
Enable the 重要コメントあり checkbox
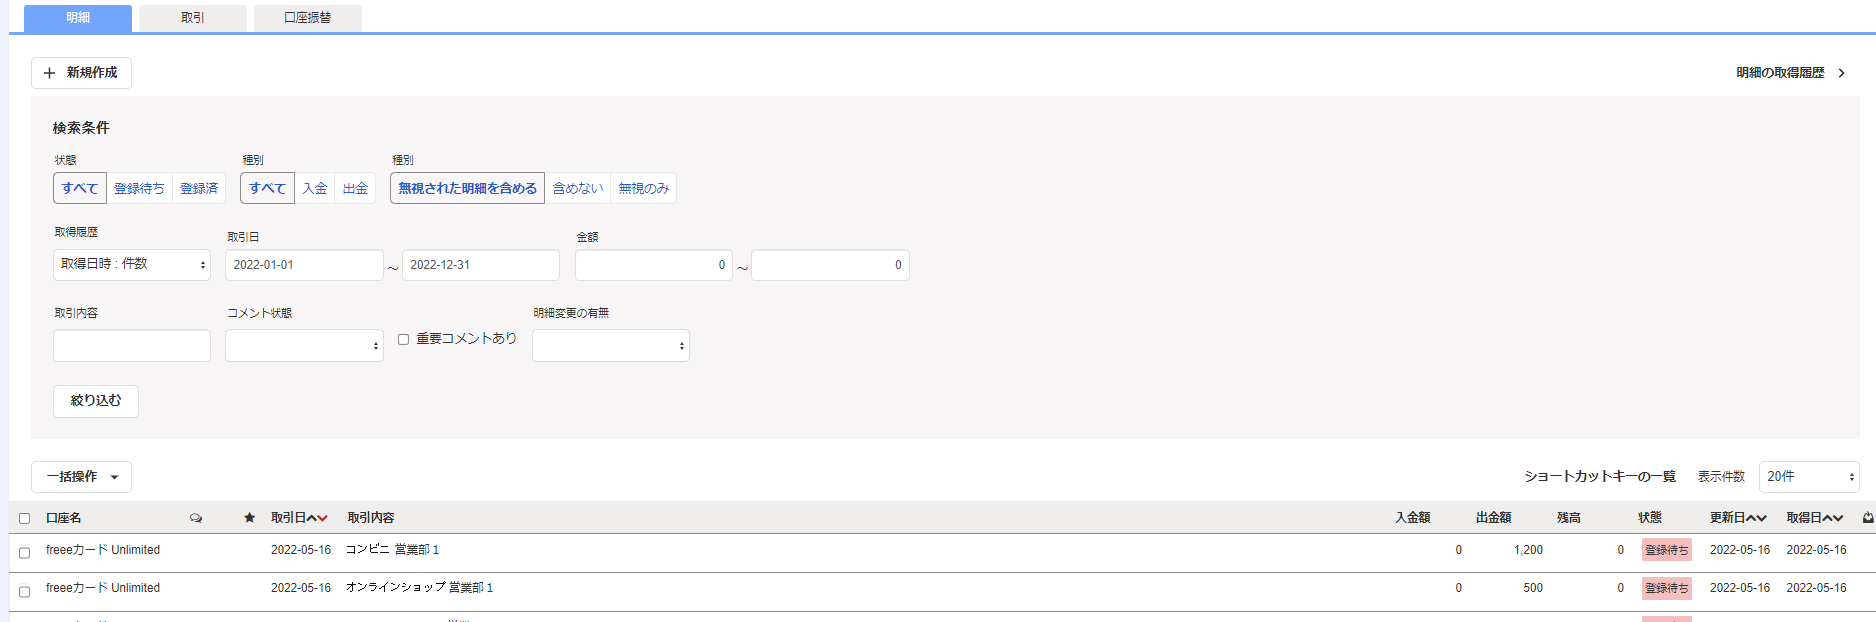403,339
